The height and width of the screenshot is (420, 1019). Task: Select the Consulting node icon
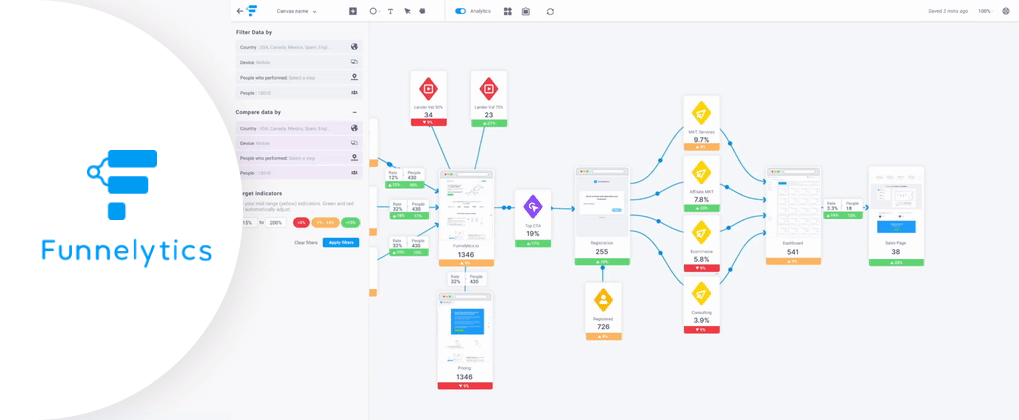pyautogui.click(x=701, y=294)
